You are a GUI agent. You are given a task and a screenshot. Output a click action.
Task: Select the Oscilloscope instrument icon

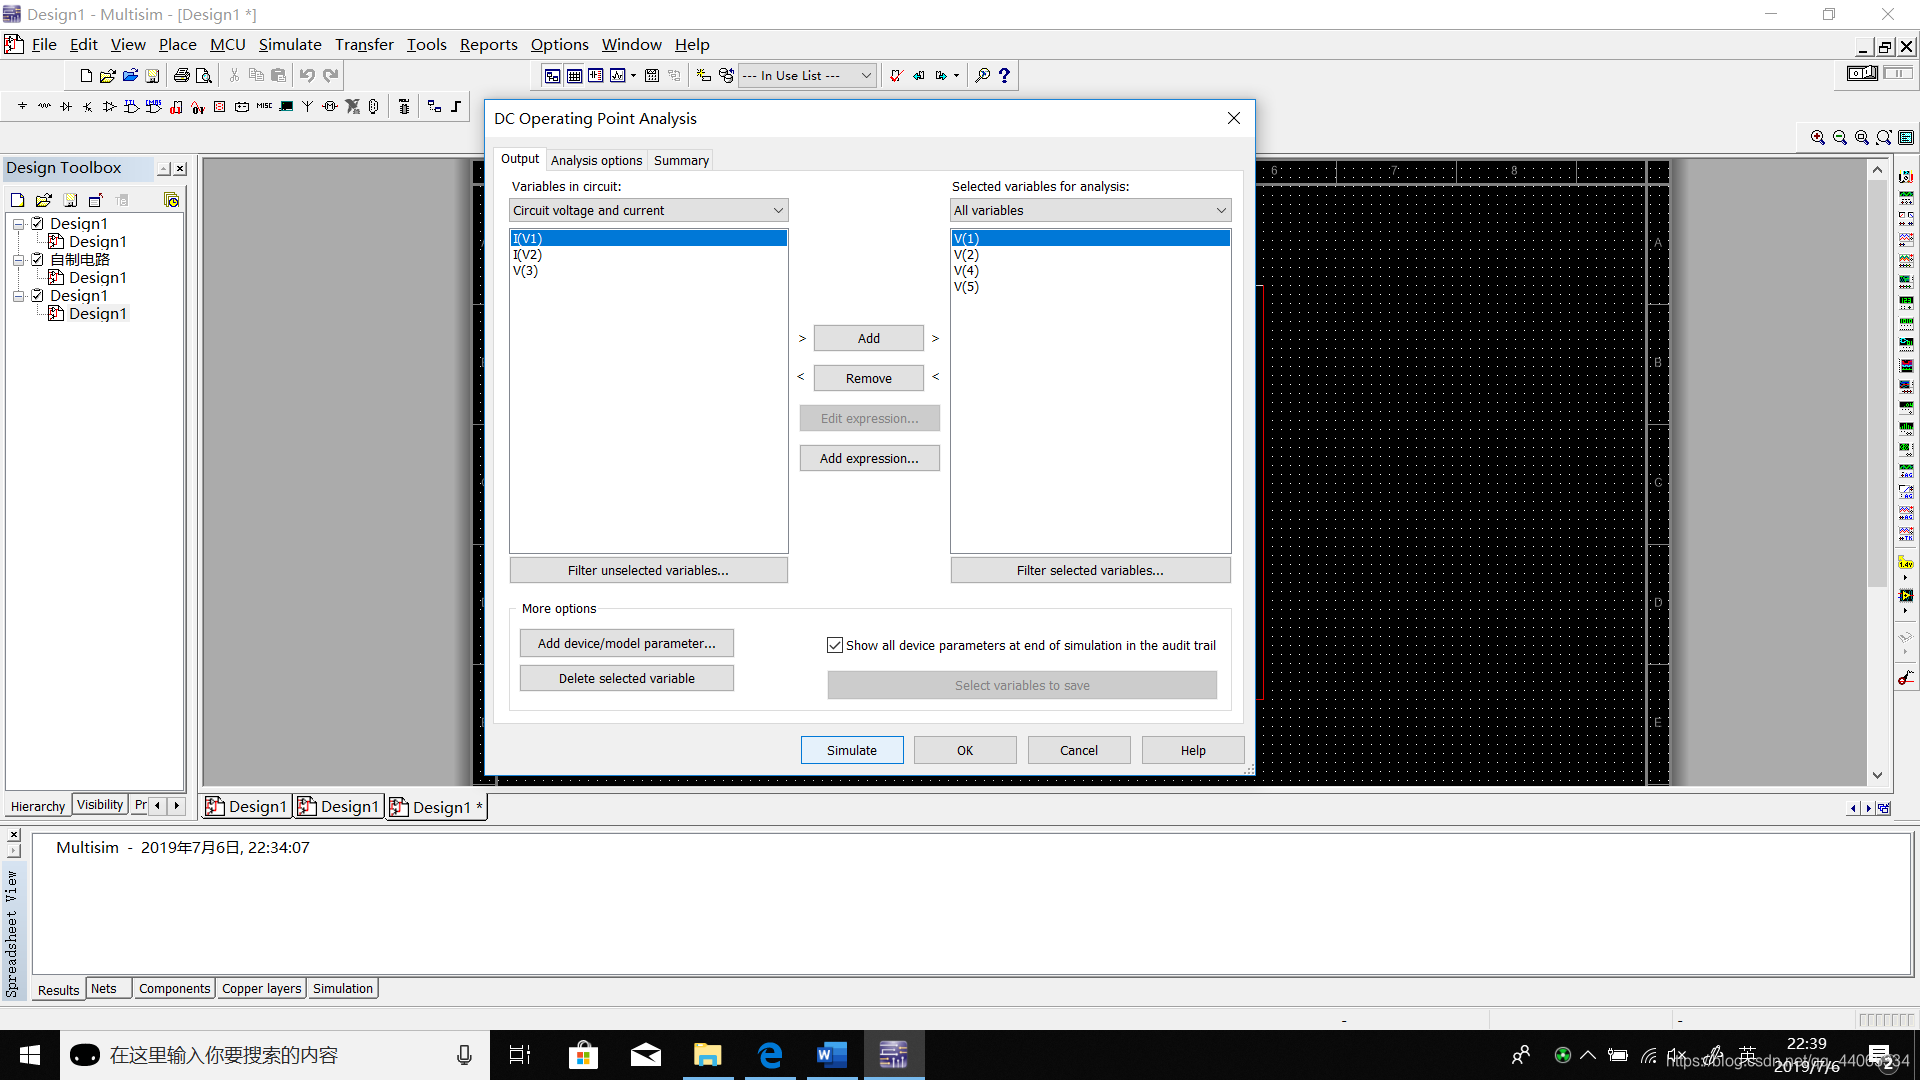[1906, 239]
